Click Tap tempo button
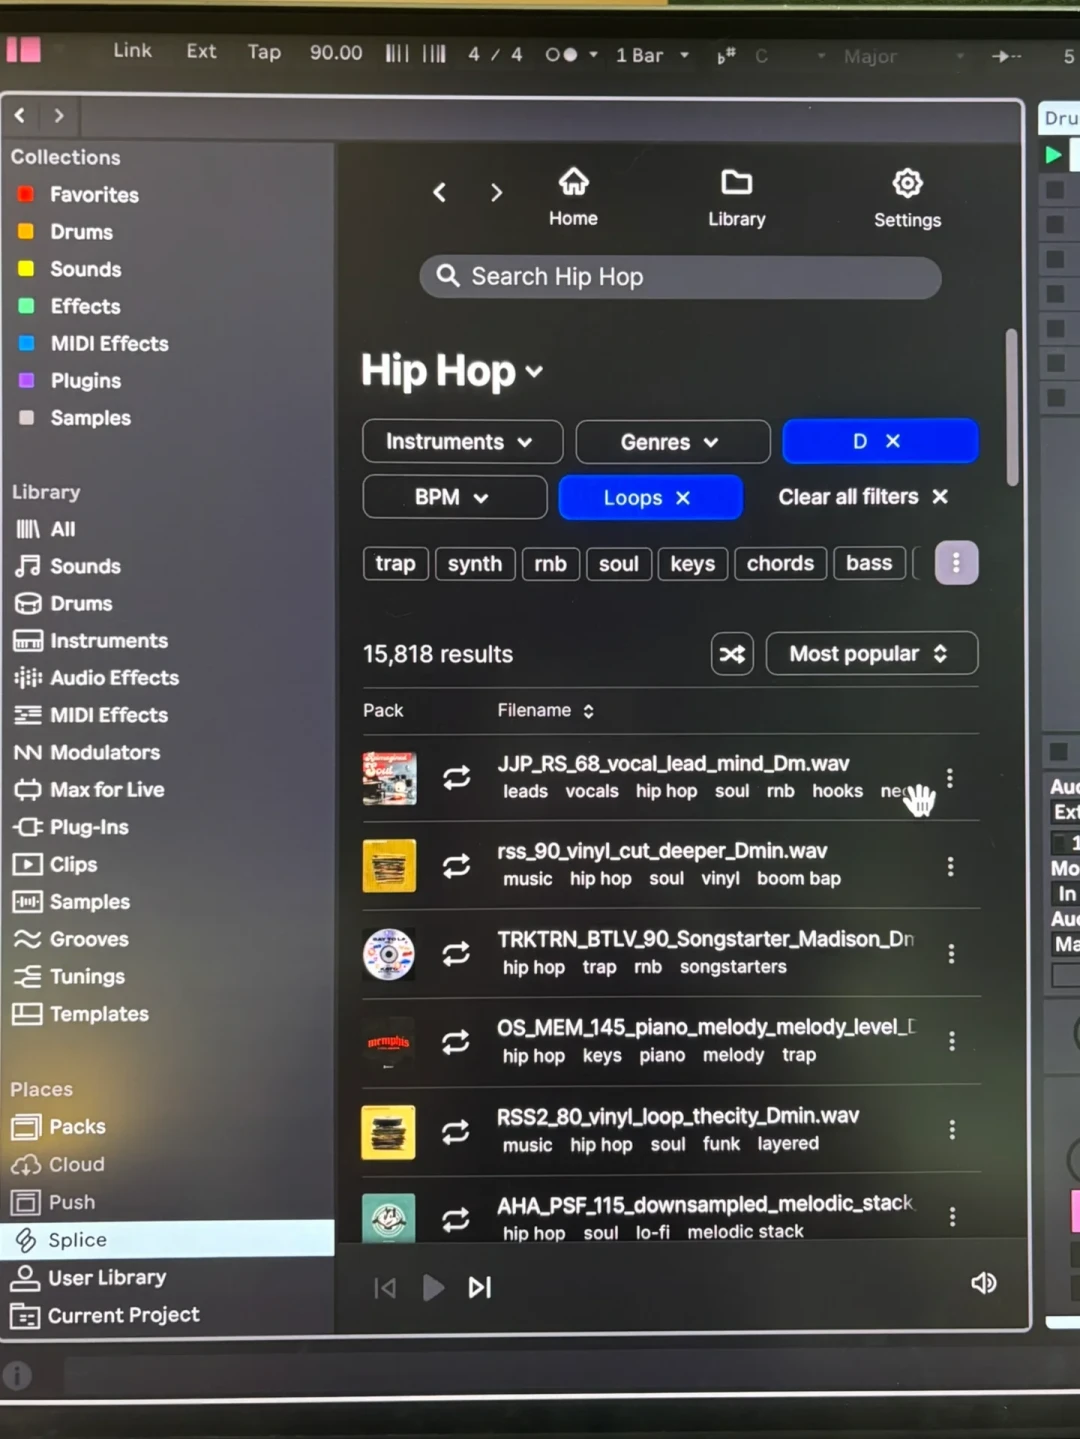 pos(264,52)
